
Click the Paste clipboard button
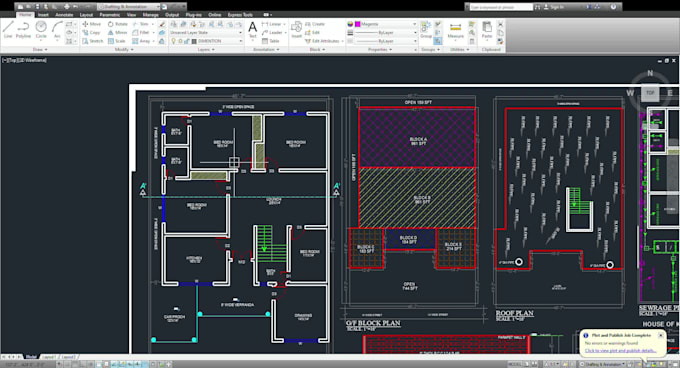pyautogui.click(x=487, y=30)
